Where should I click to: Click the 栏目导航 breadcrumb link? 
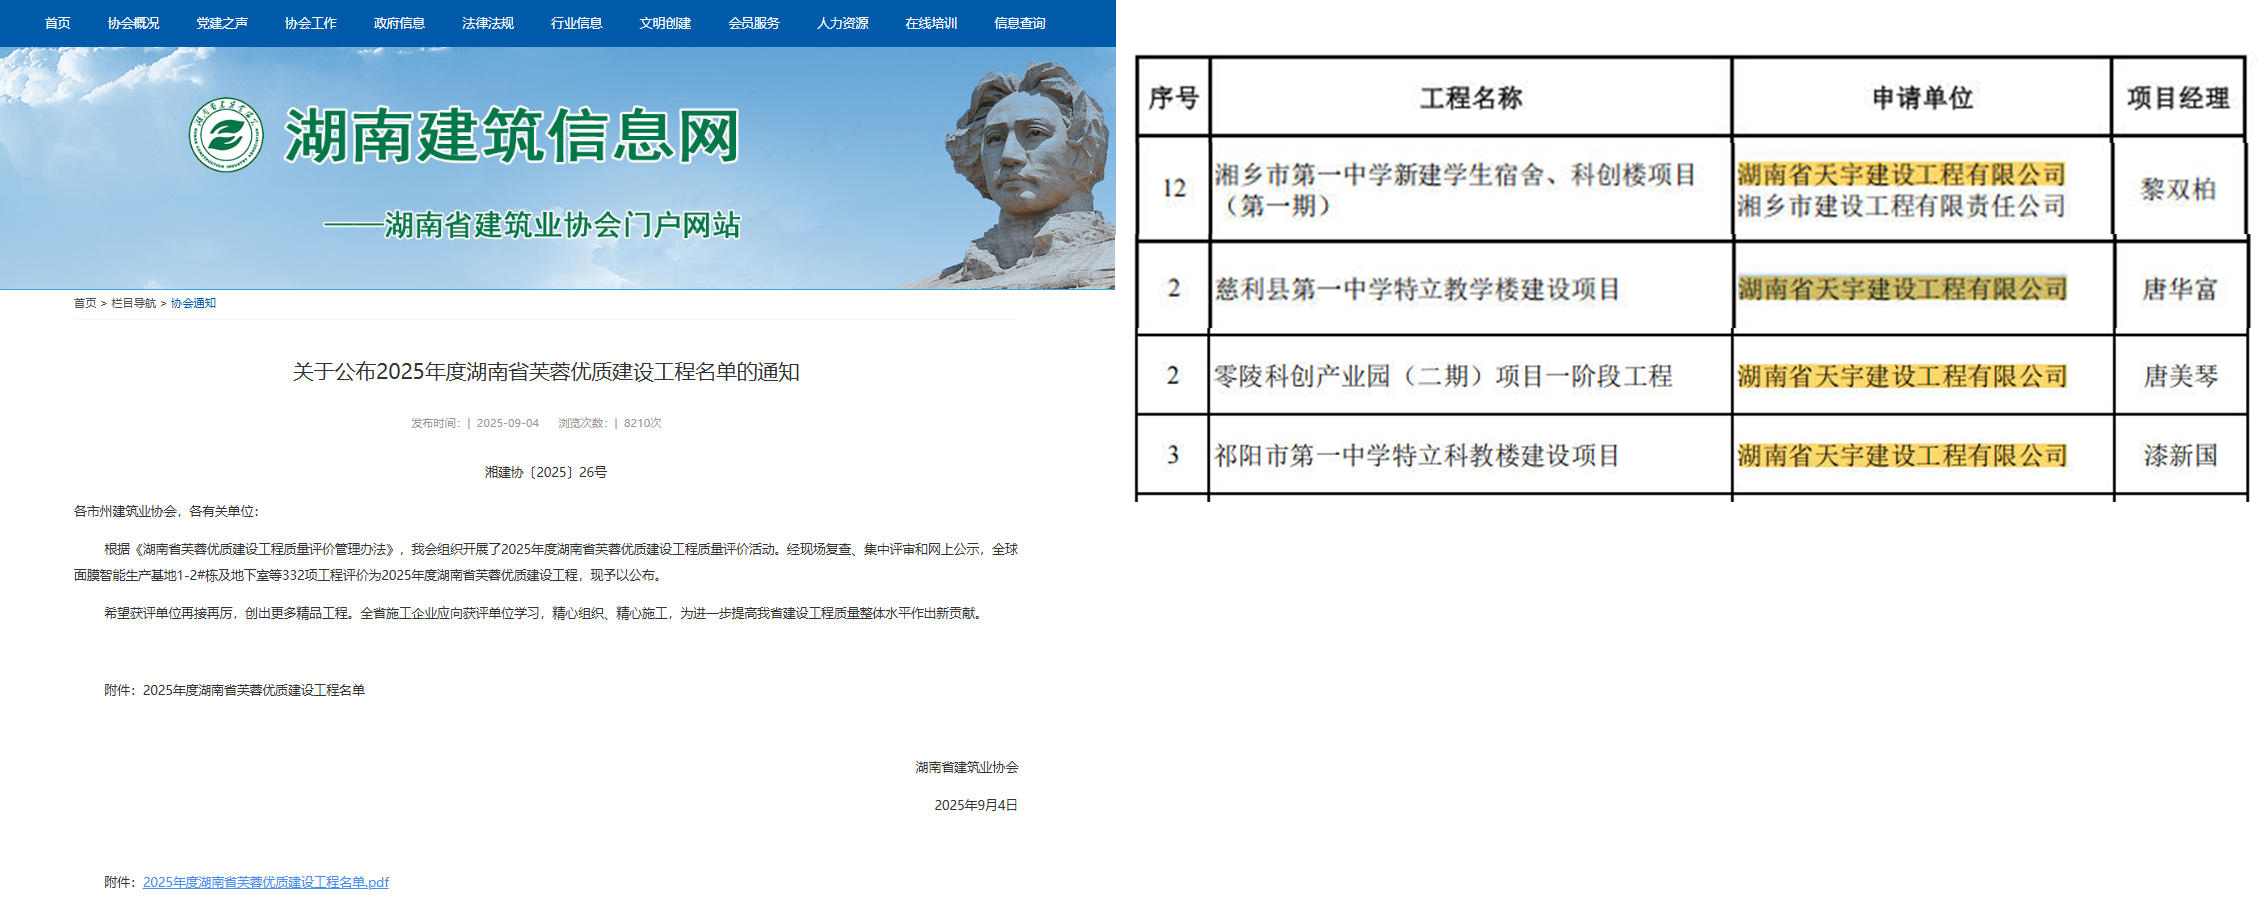(x=133, y=303)
